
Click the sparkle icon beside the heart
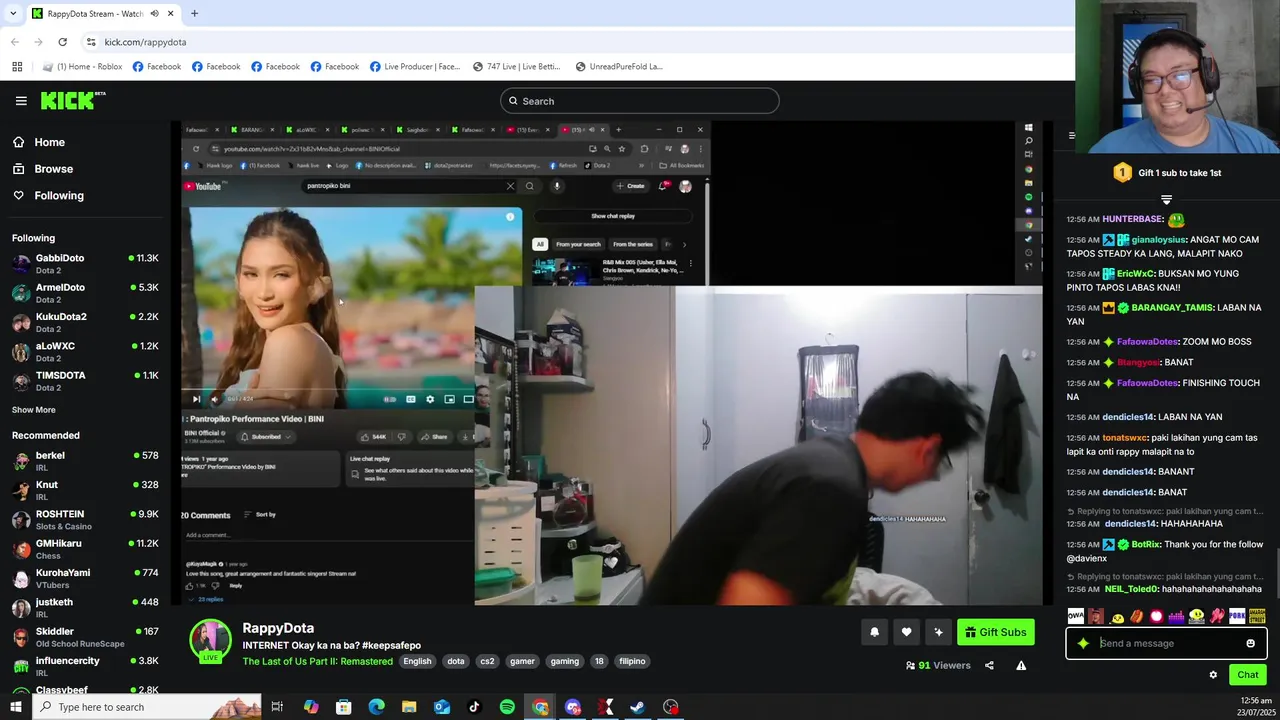tap(939, 632)
